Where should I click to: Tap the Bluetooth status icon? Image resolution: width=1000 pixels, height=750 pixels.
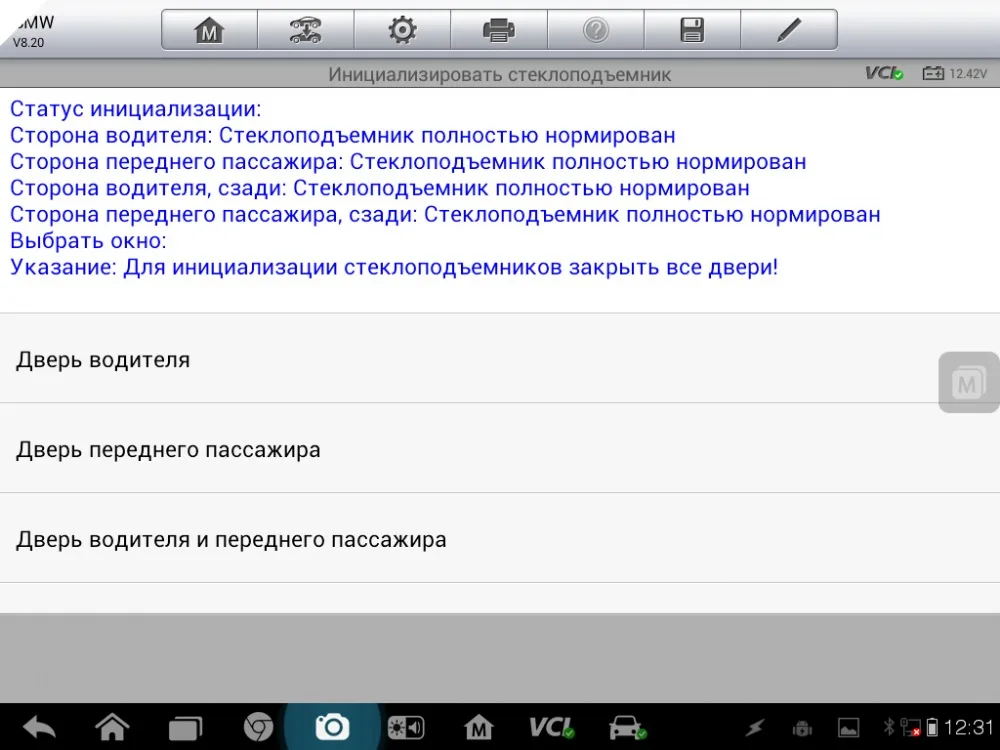(x=888, y=726)
